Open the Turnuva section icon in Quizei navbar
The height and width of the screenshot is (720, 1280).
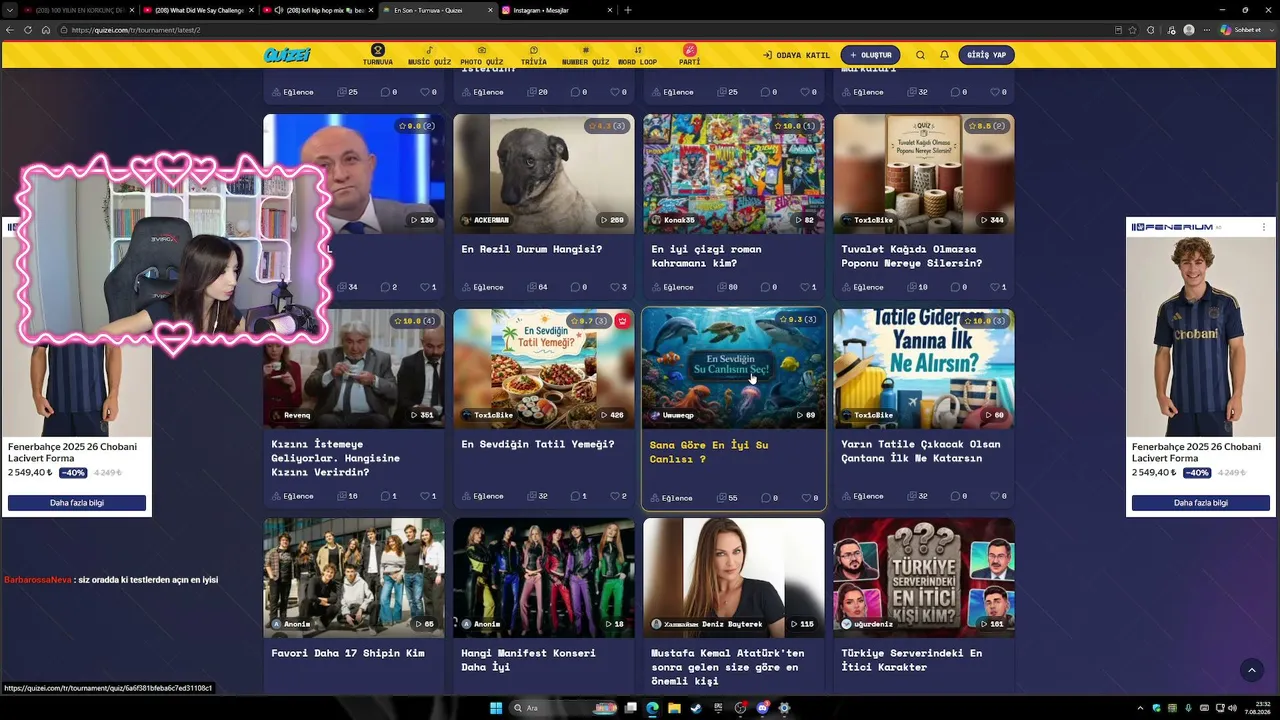point(378,50)
